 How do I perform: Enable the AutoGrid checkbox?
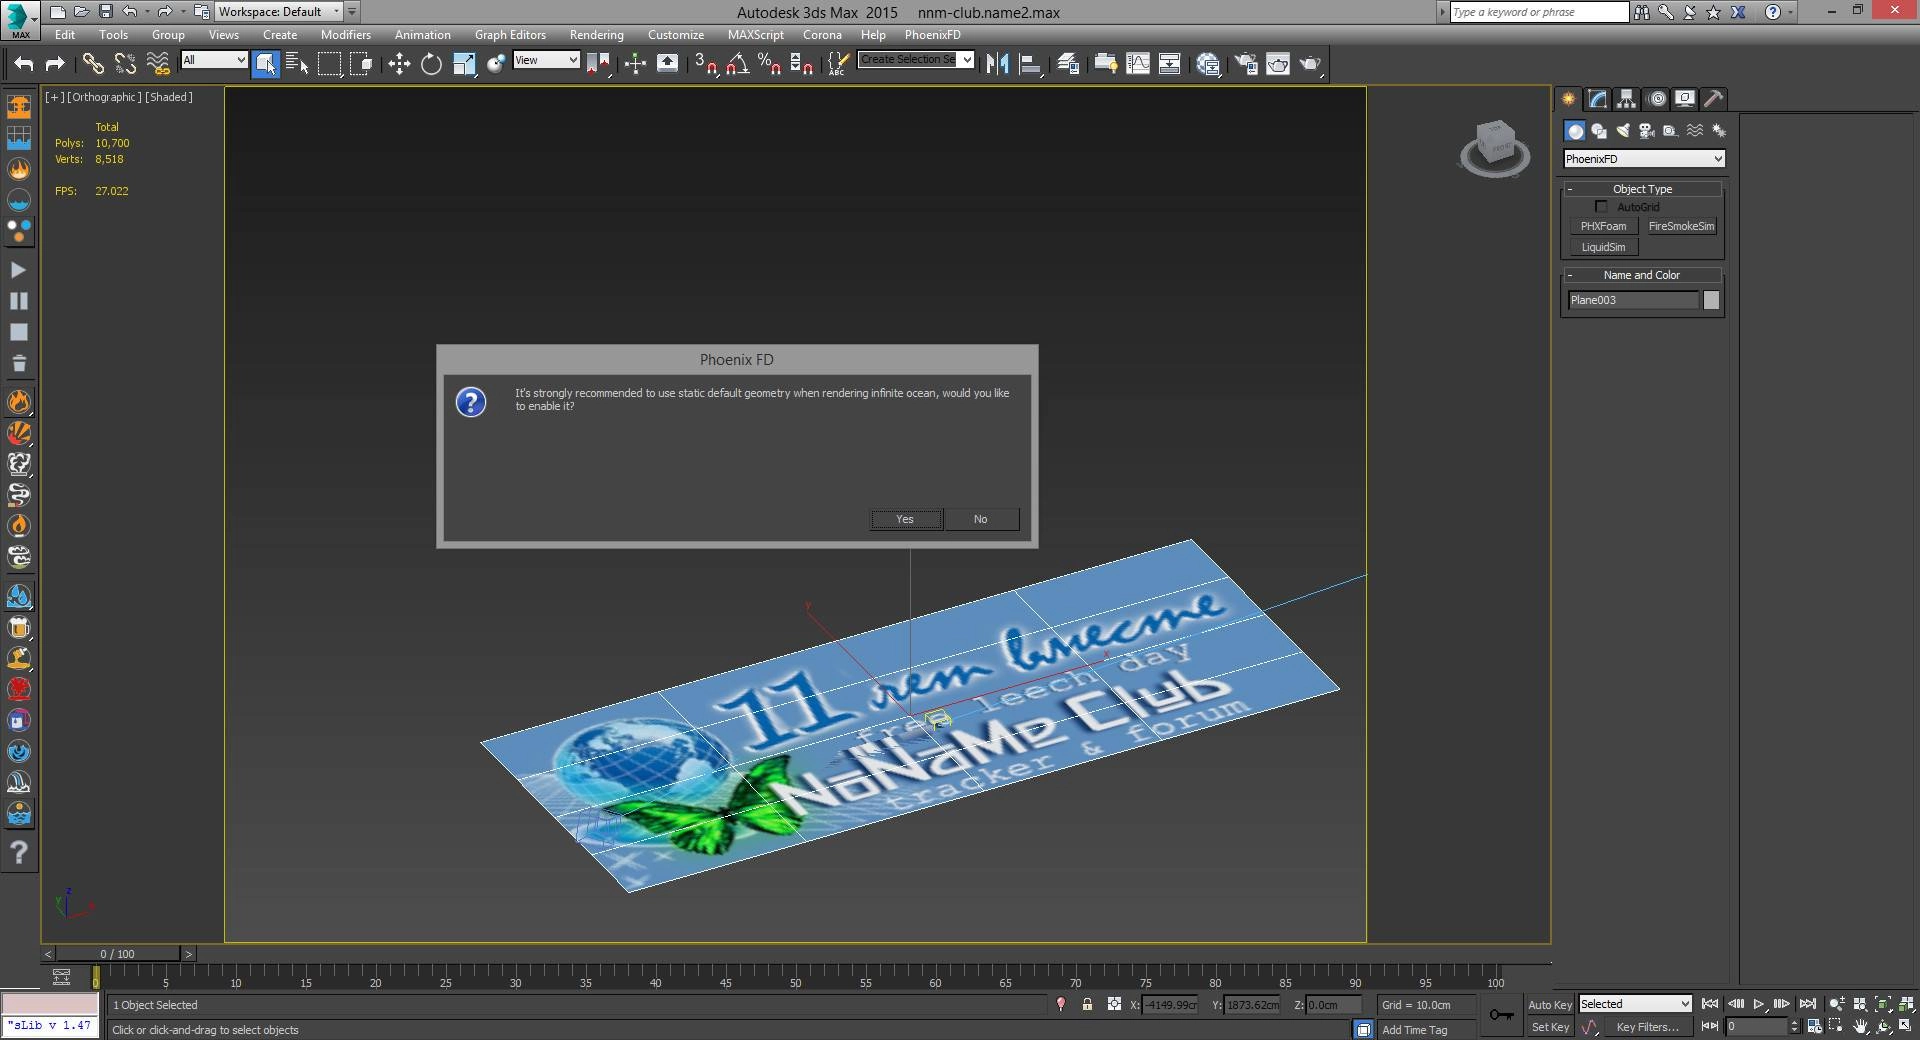[1601, 206]
